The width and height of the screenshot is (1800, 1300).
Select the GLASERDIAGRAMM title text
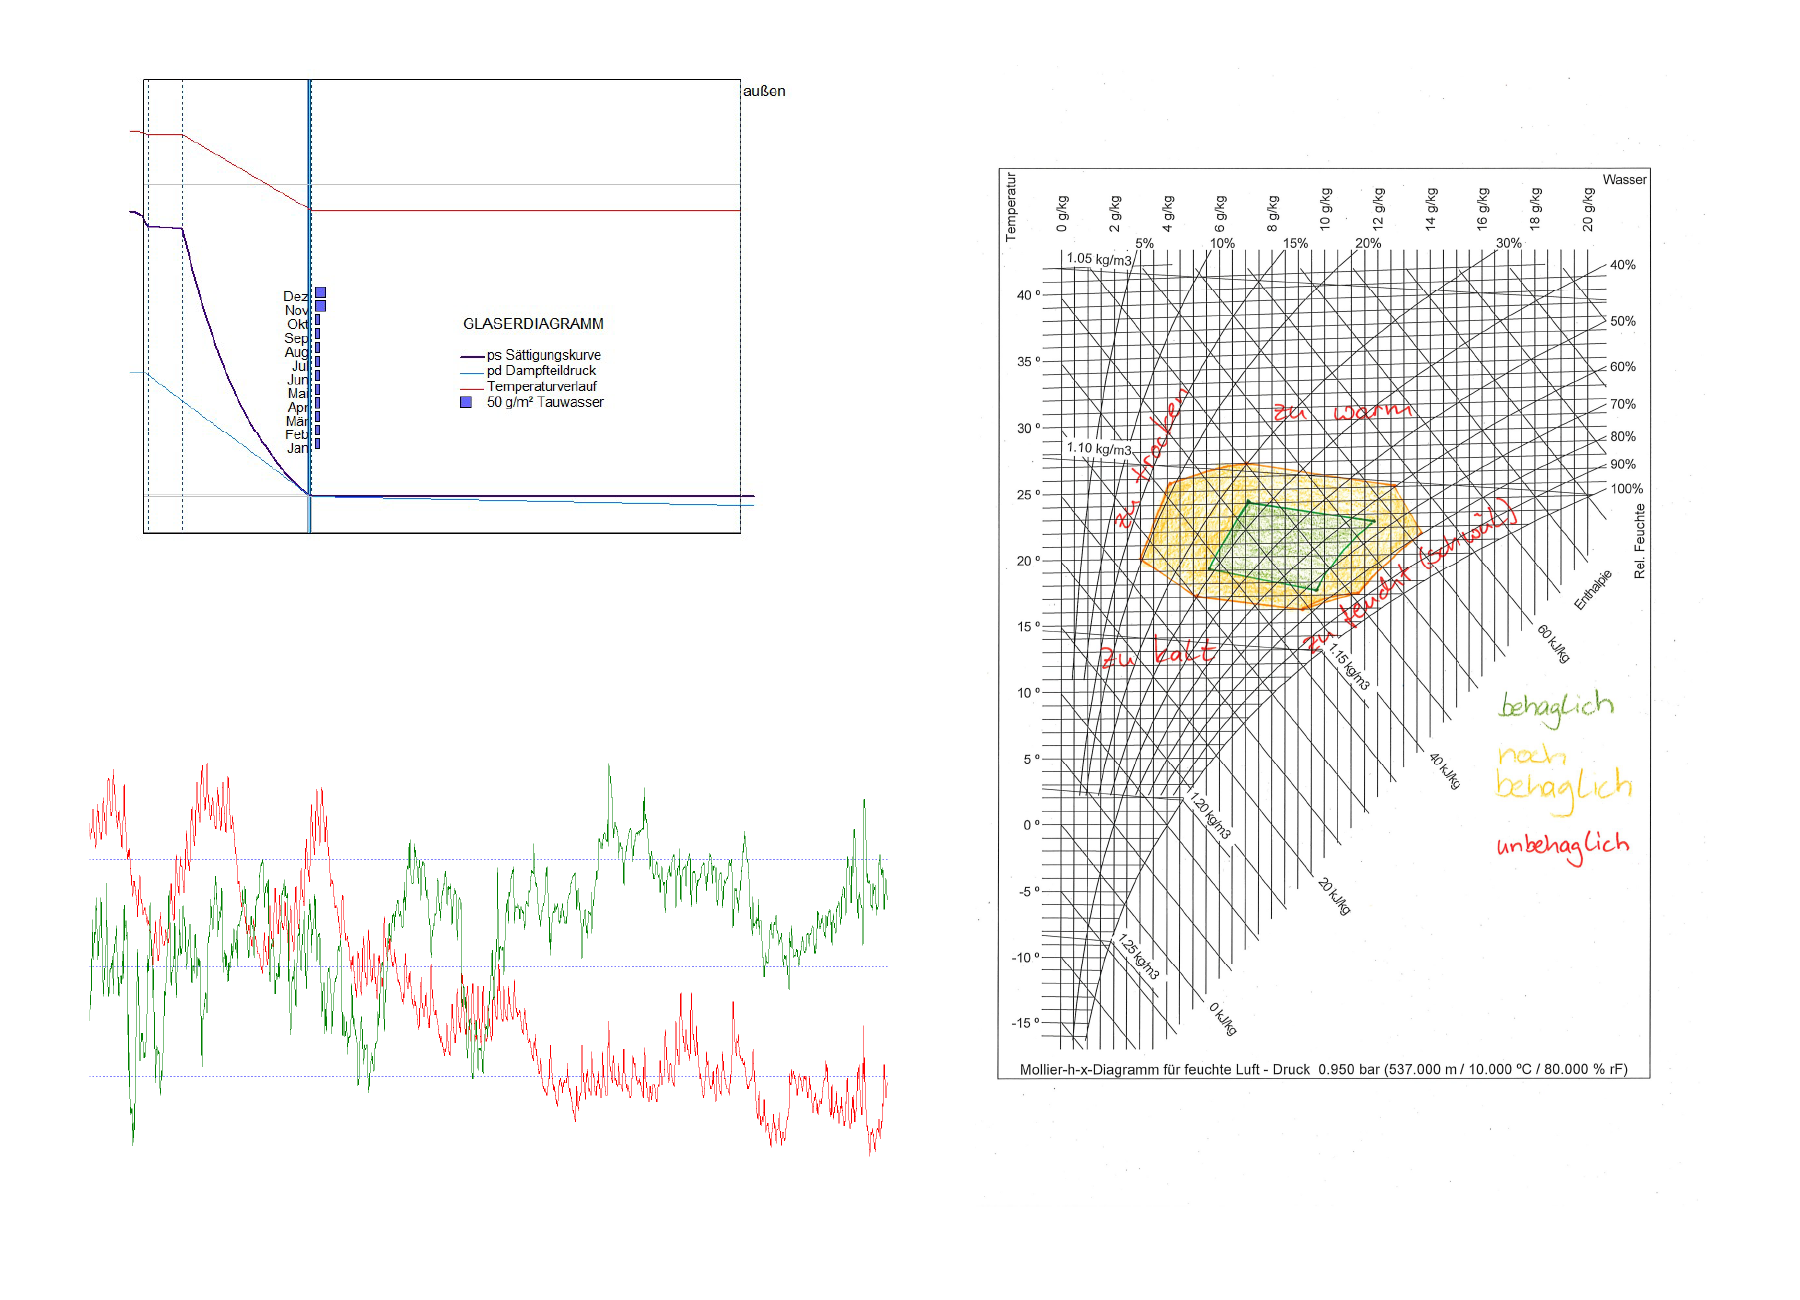tap(533, 324)
